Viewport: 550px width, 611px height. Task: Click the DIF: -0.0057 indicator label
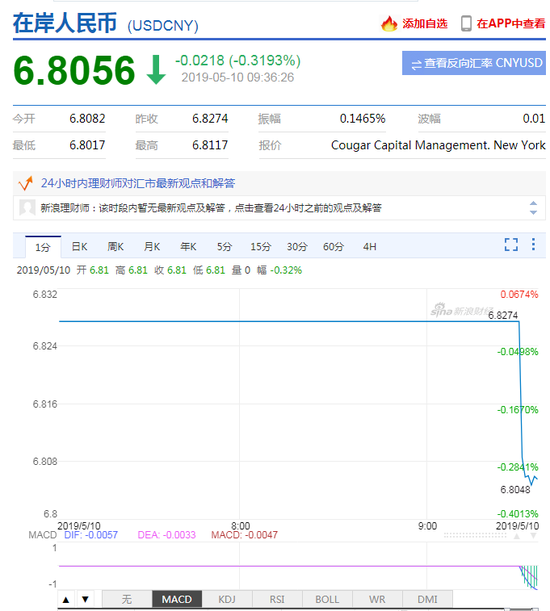91,535
